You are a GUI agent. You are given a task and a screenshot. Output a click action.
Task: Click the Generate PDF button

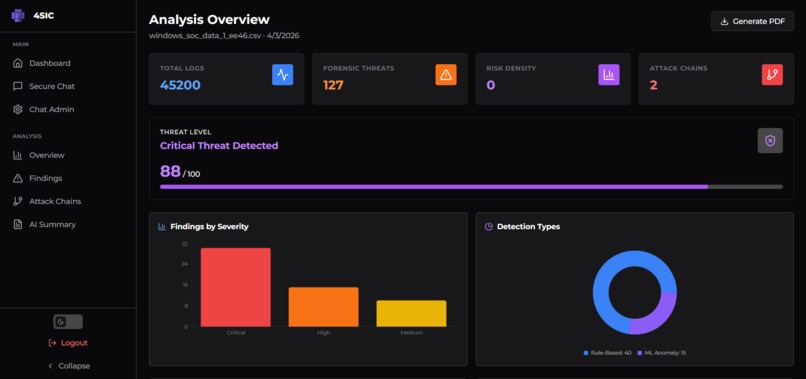(753, 22)
